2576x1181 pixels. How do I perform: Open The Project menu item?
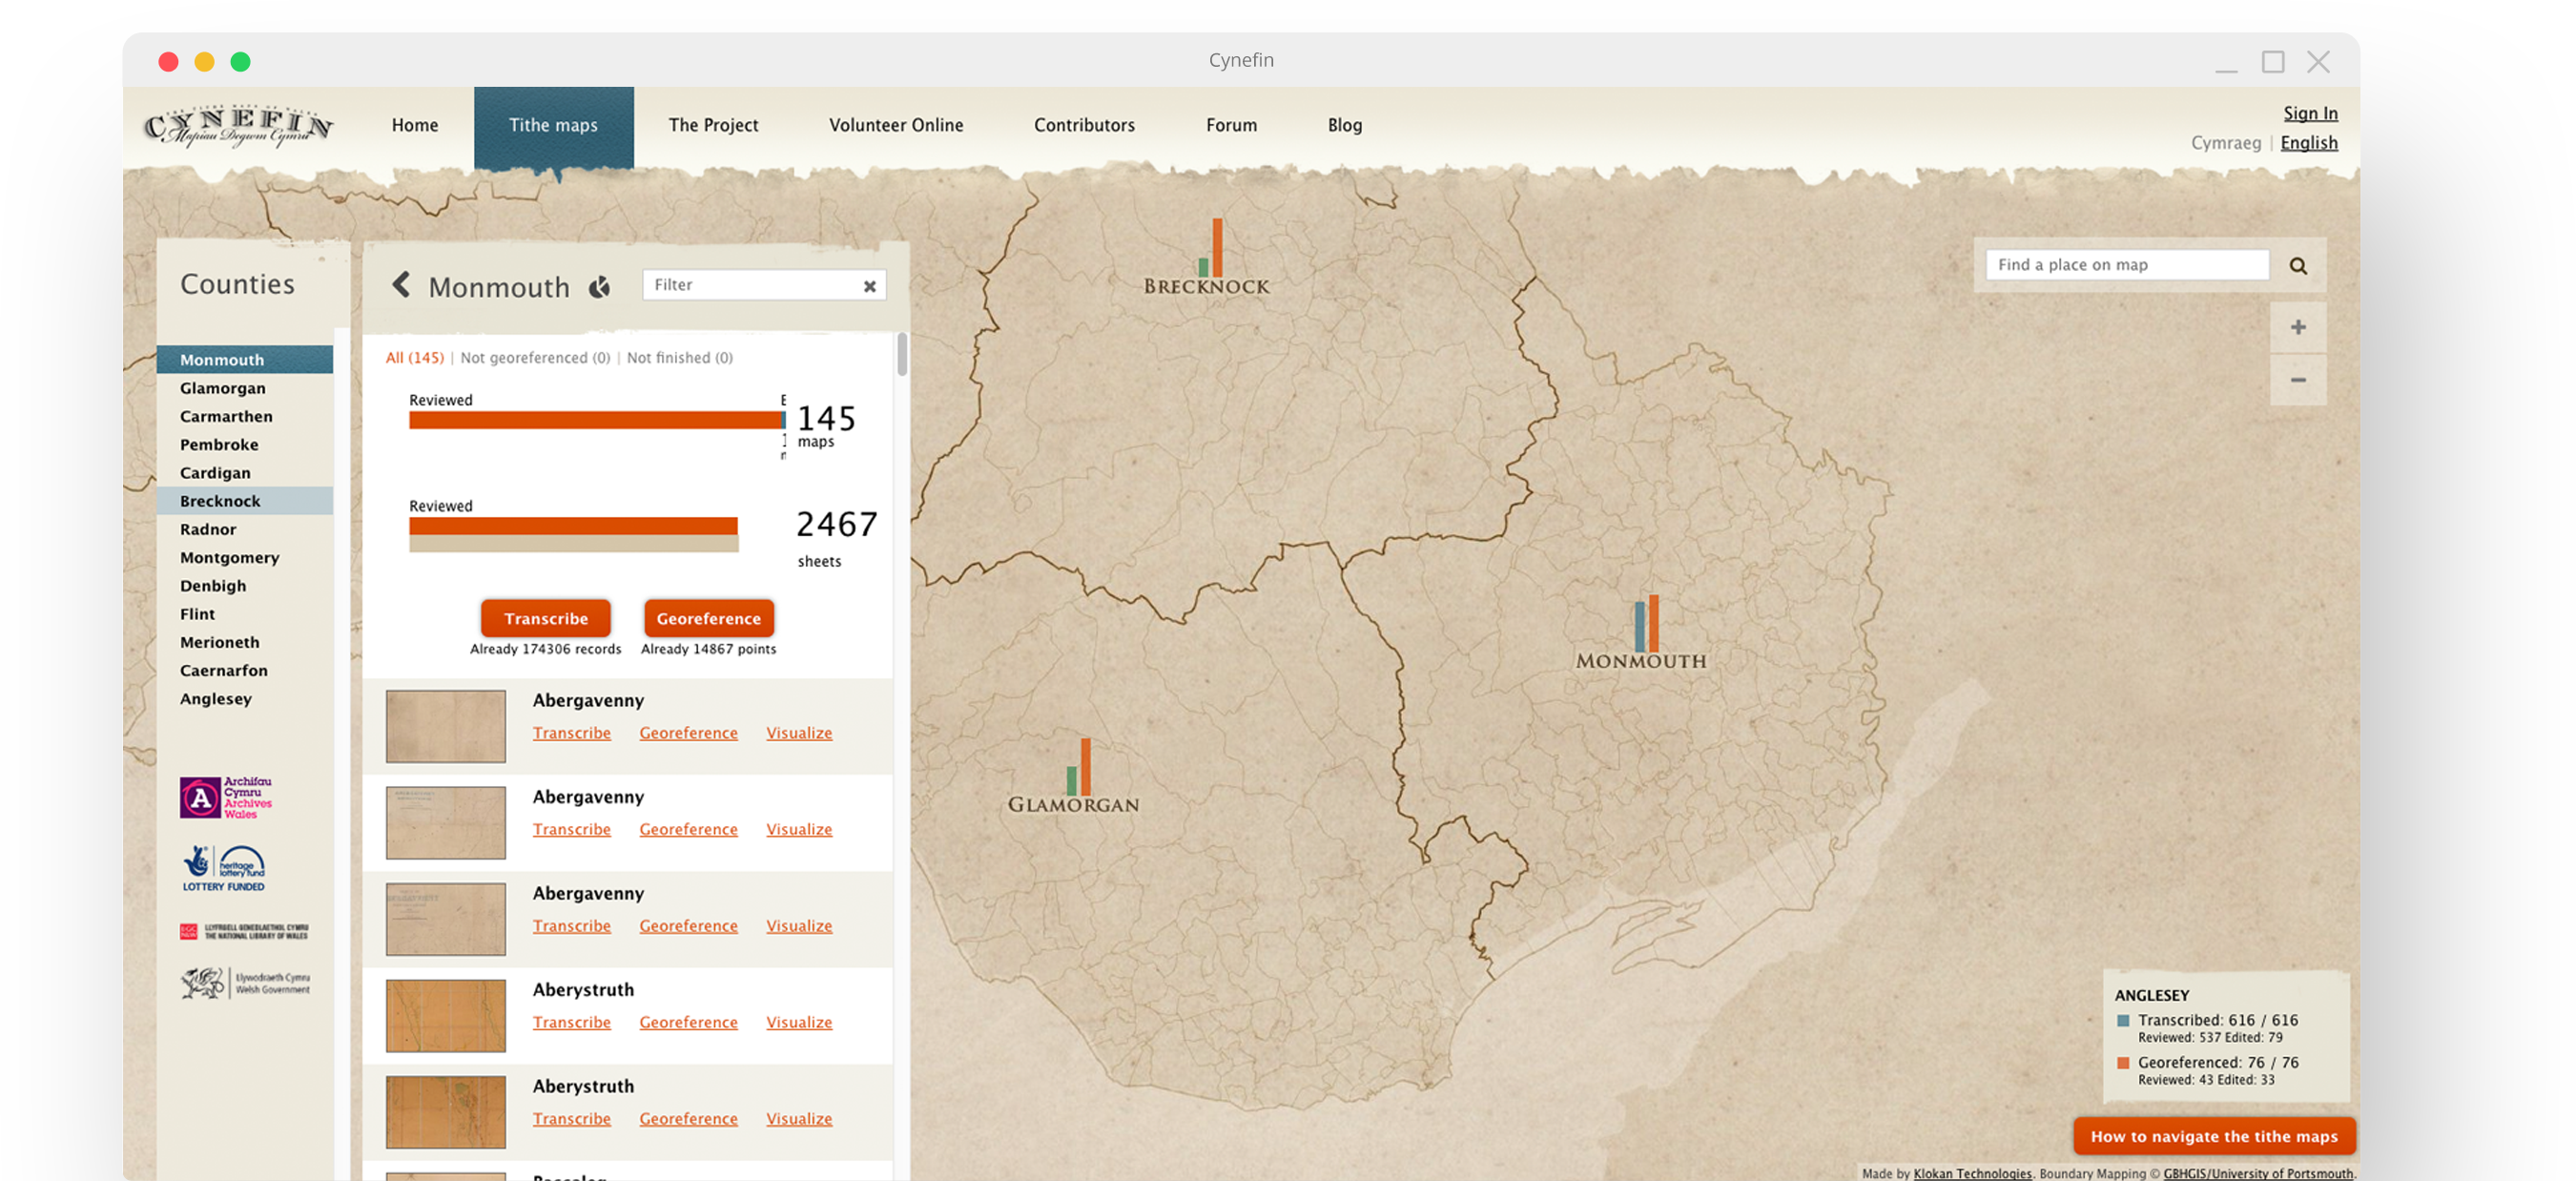(713, 125)
